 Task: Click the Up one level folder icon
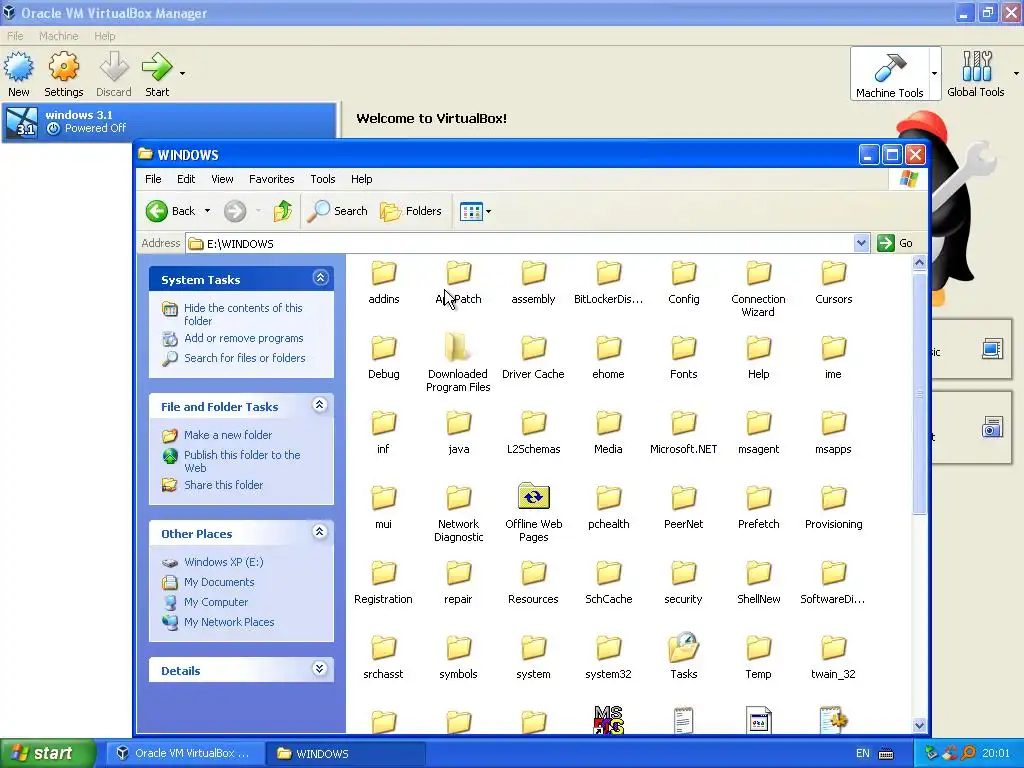tap(283, 211)
